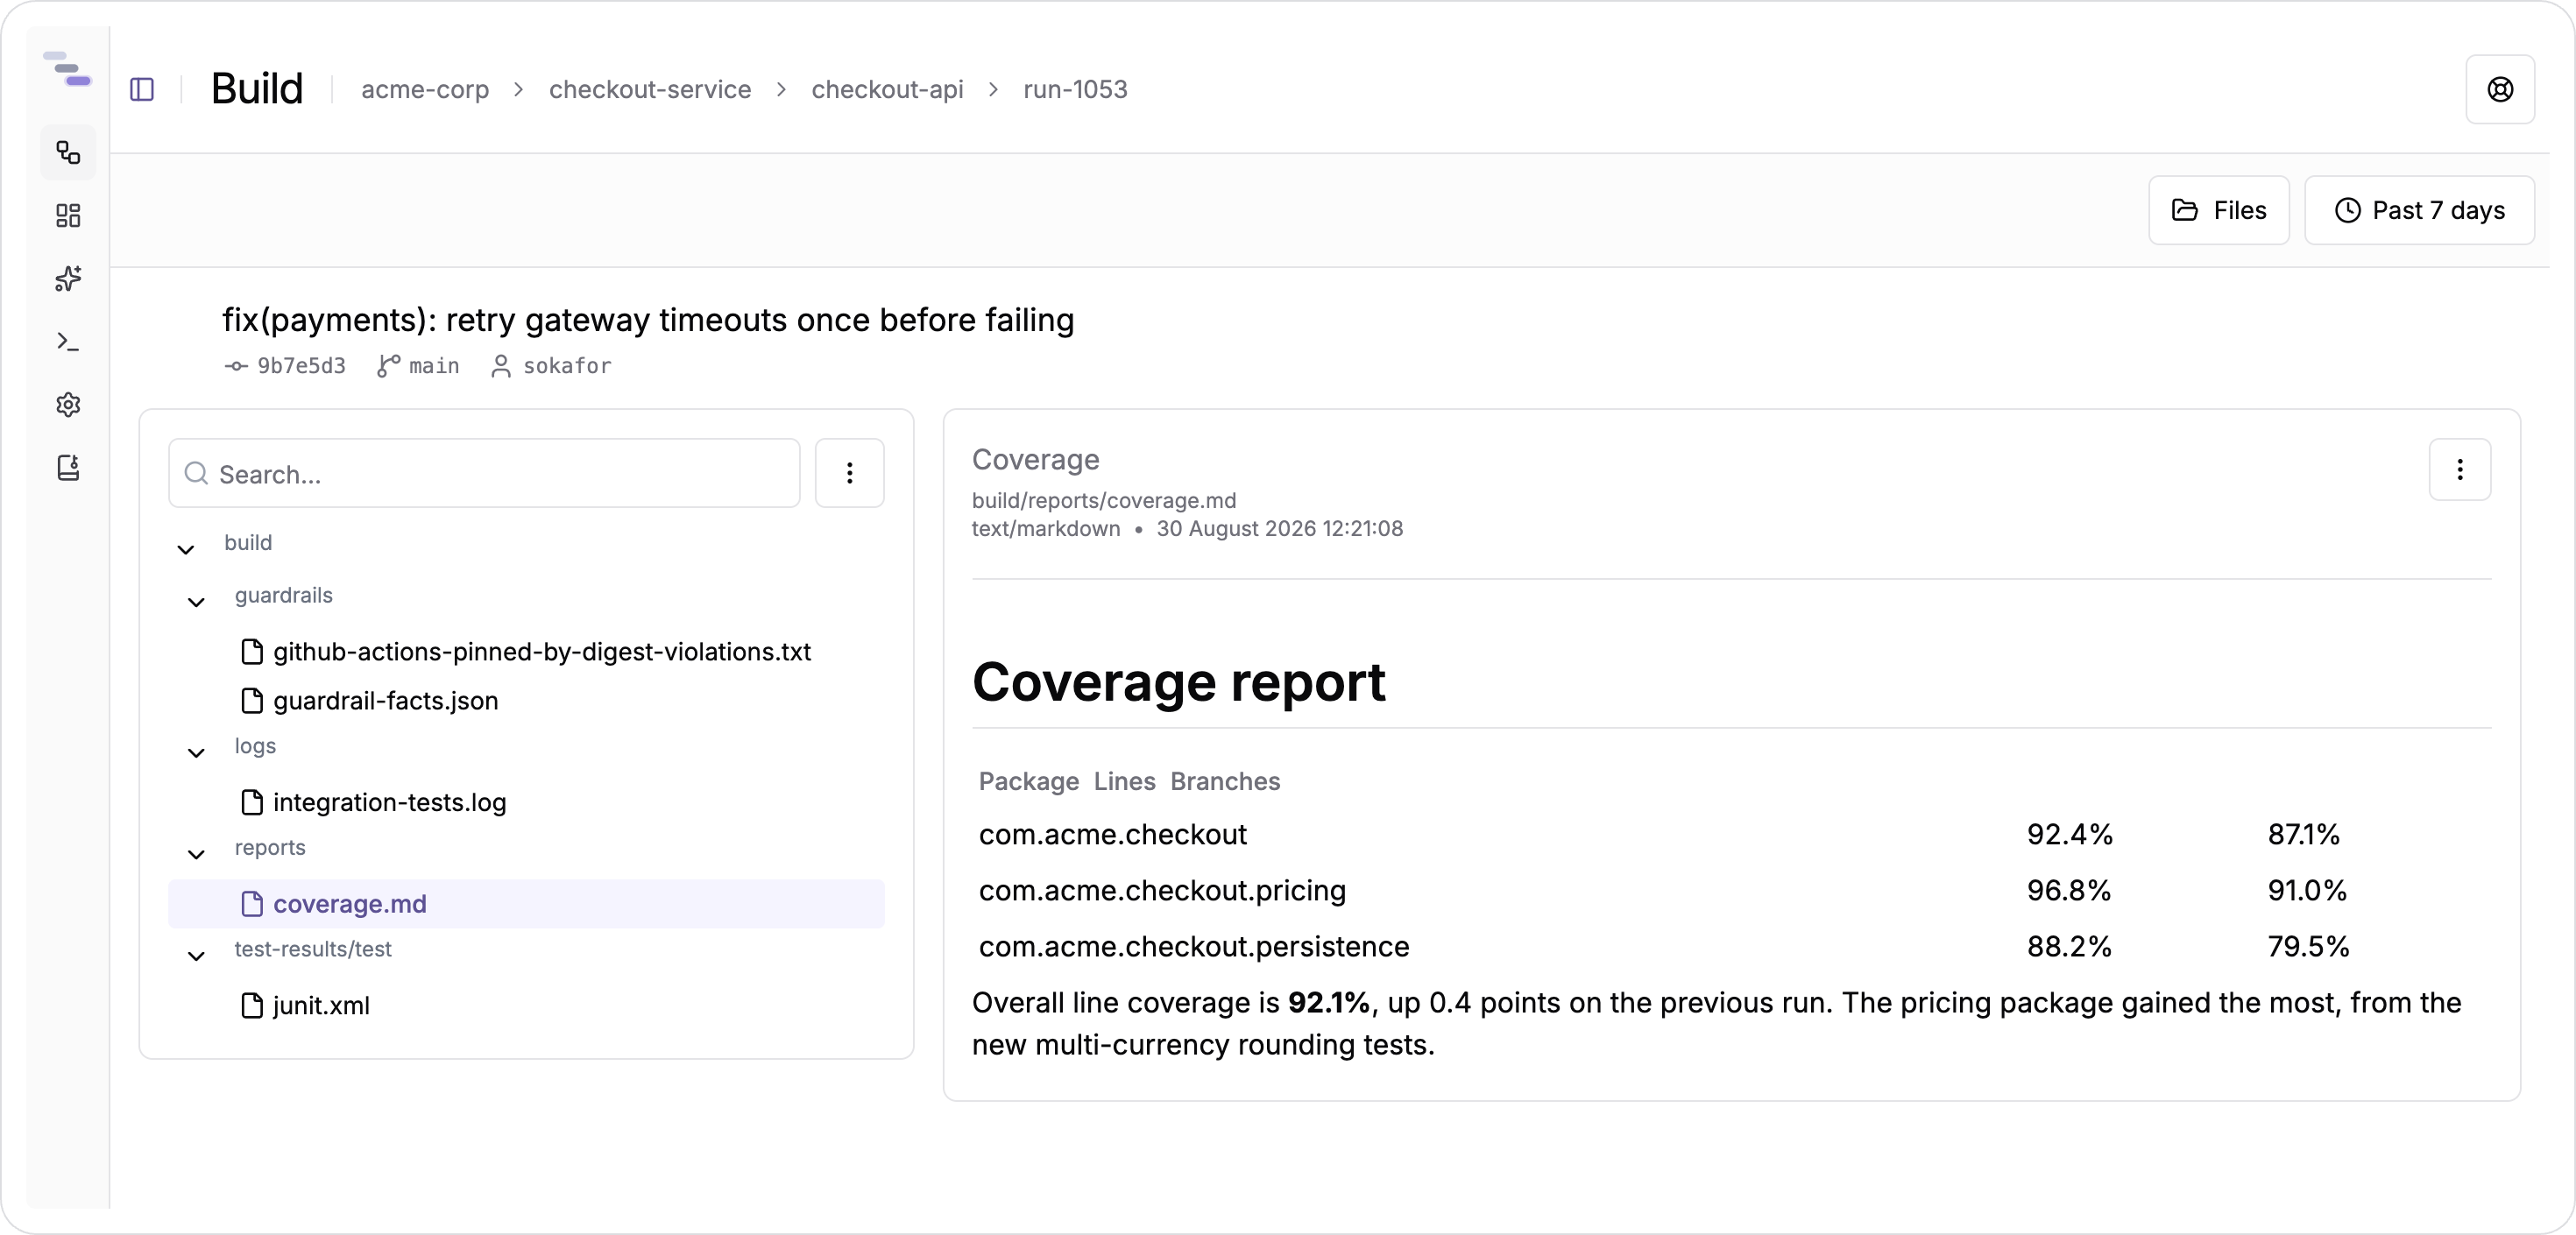This screenshot has height=1235, width=2576.
Task: Focus the file Search field
Action: (x=484, y=474)
